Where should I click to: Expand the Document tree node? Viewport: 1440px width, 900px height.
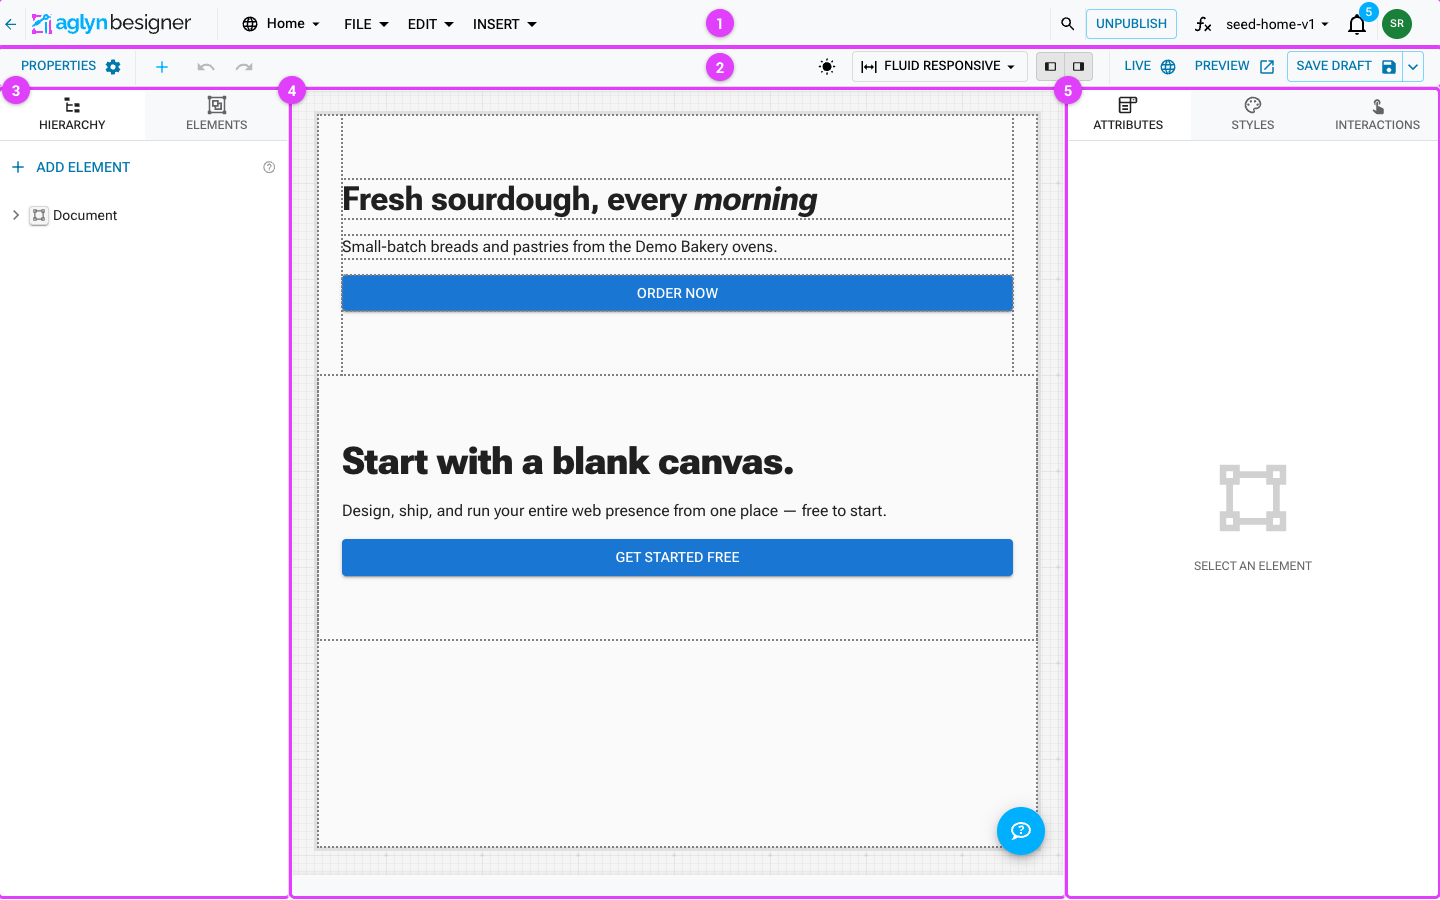(x=16, y=215)
